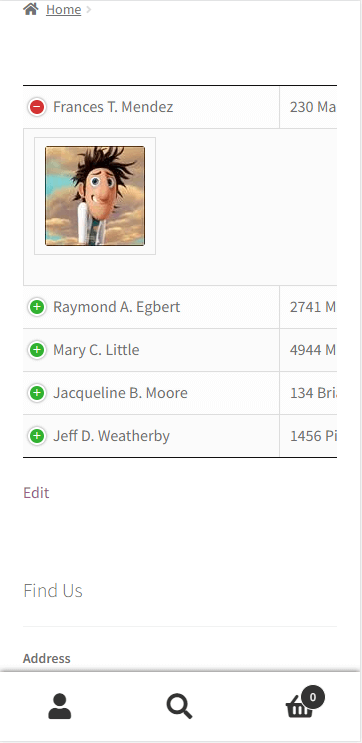This screenshot has width=362, height=743.
Task: Open the Edit link below the table
Action: [36, 493]
